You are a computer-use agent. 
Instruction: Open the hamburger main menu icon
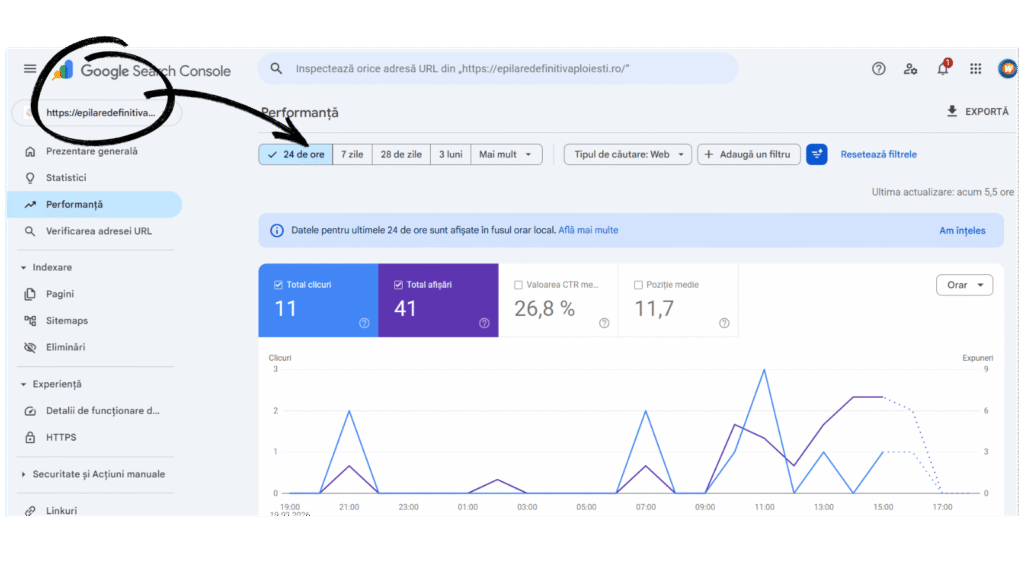[30, 69]
